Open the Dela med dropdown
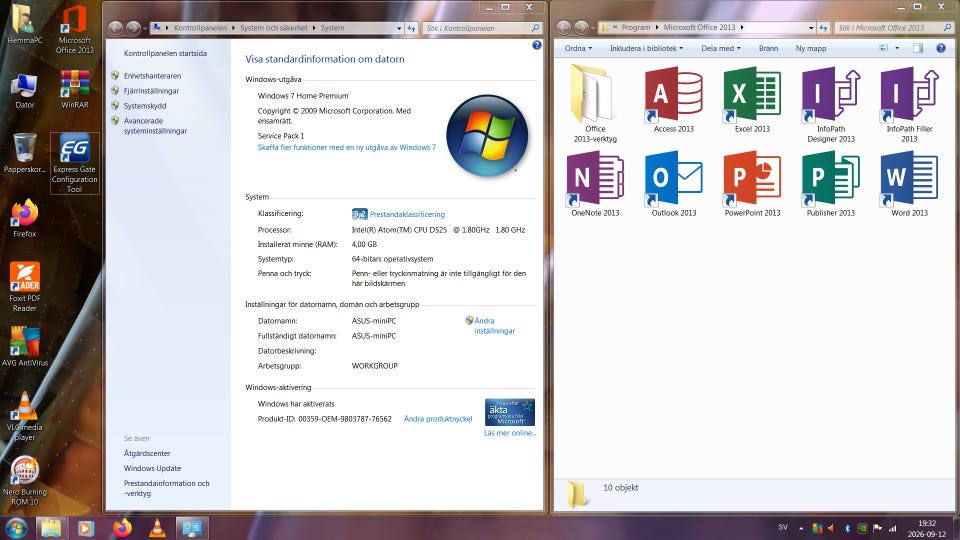960x540 pixels. point(721,48)
